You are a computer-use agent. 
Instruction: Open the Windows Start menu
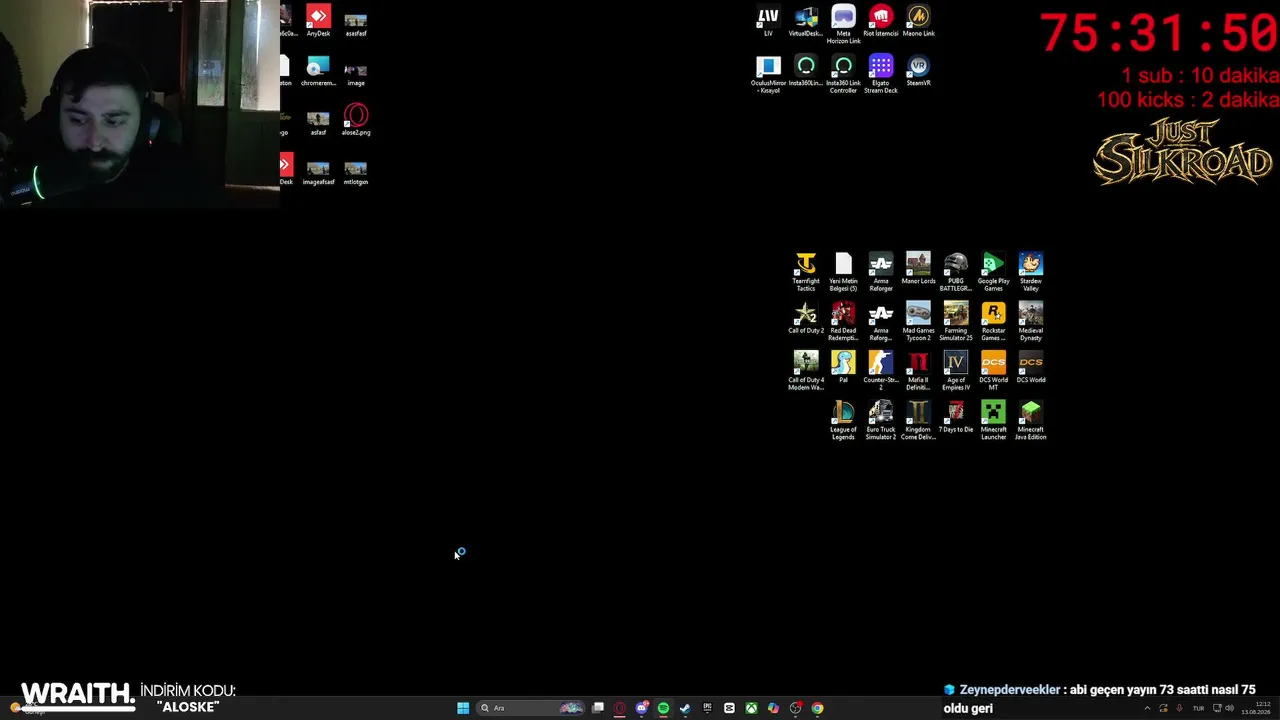coord(463,708)
